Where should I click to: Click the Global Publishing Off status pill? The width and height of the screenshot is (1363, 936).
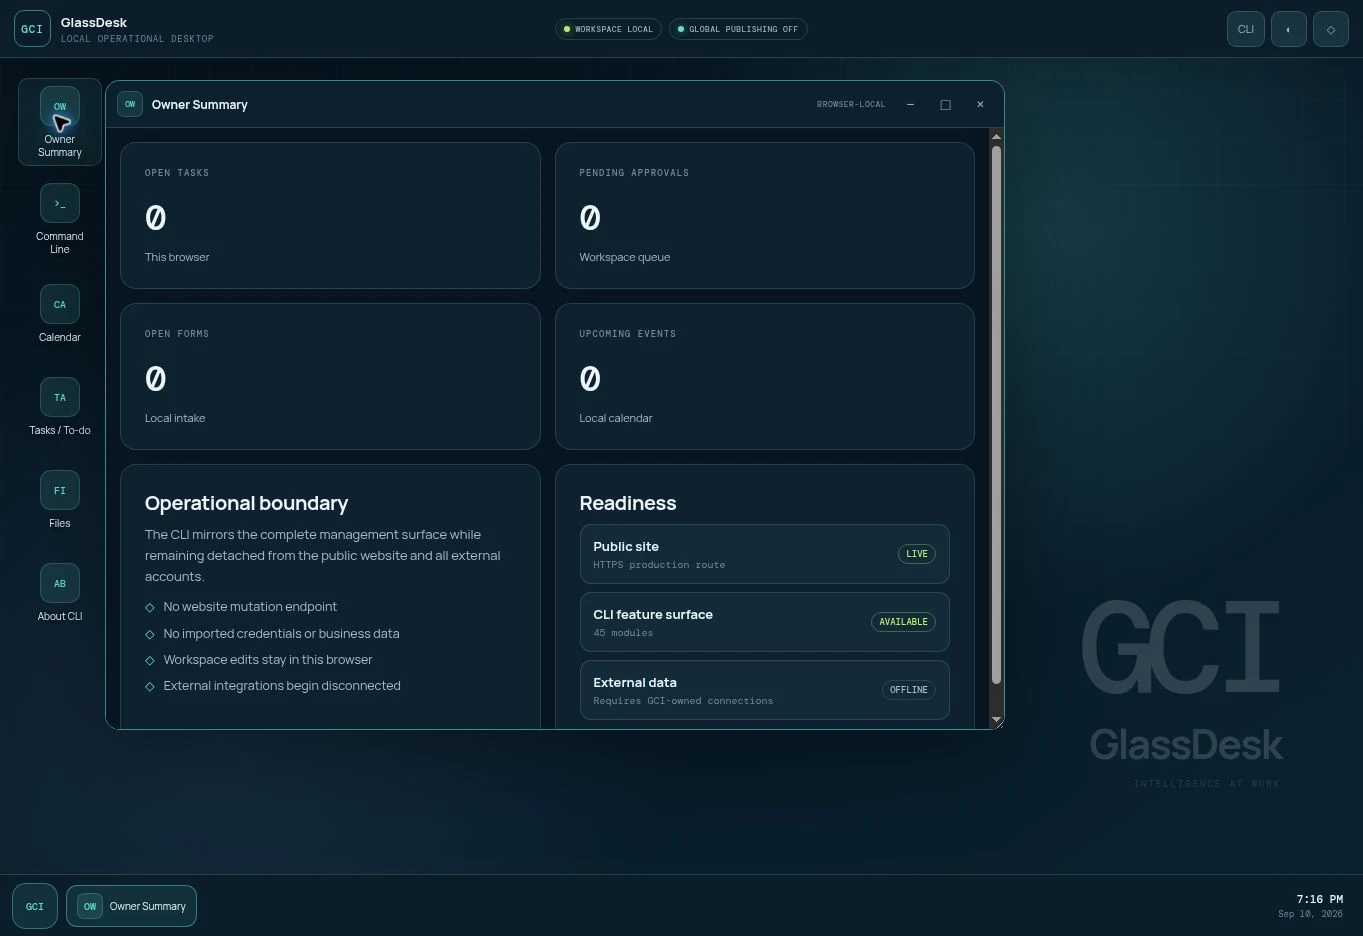click(738, 29)
